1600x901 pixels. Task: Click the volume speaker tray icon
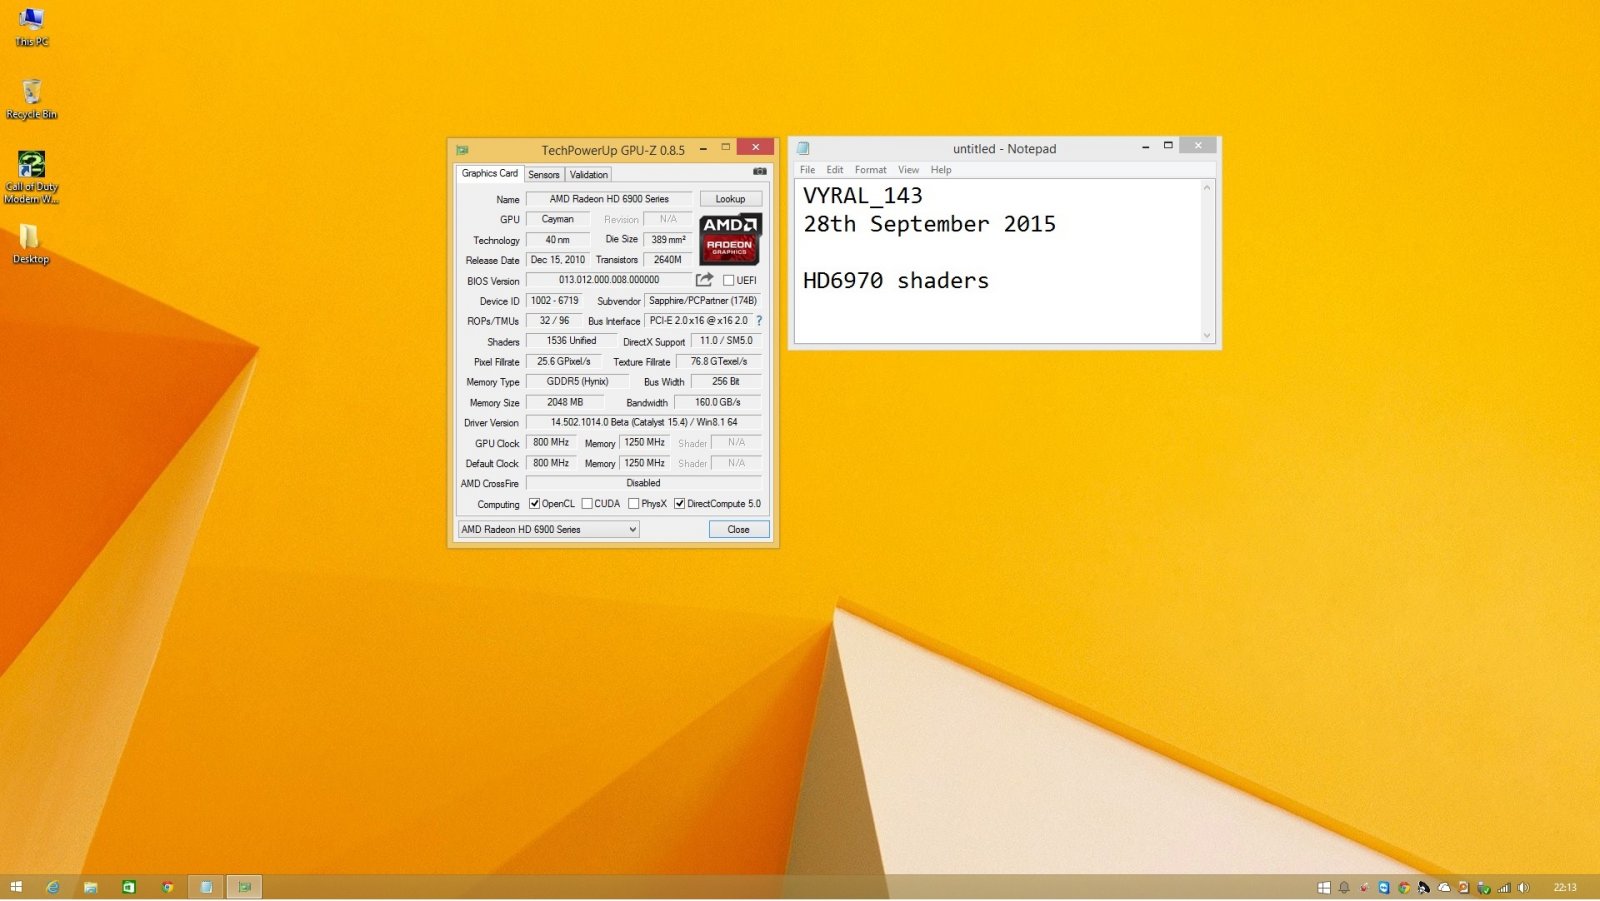coord(1523,887)
